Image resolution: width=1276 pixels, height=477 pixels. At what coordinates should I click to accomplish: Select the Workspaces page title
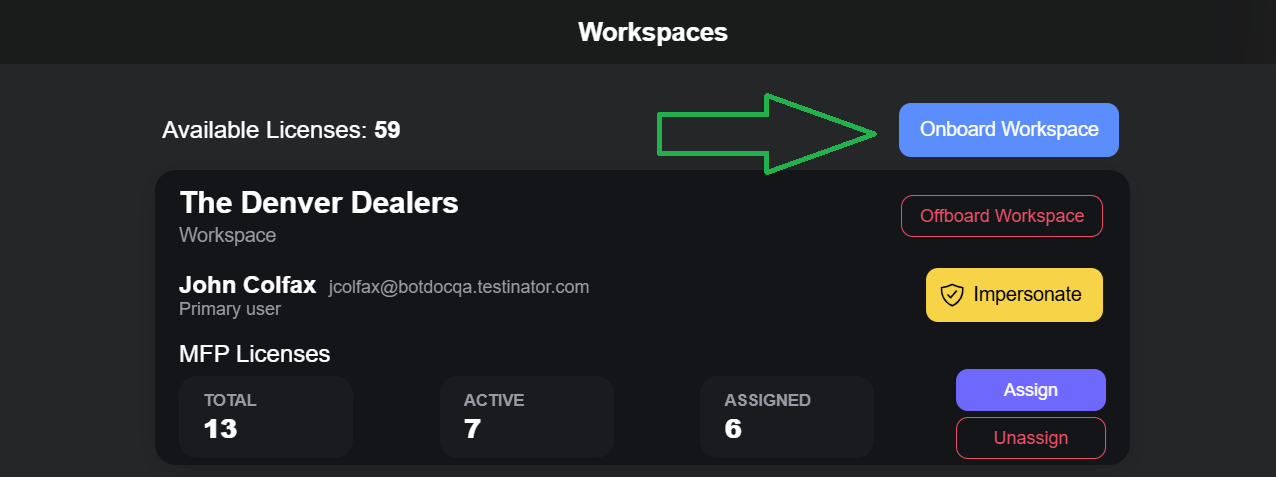[652, 32]
